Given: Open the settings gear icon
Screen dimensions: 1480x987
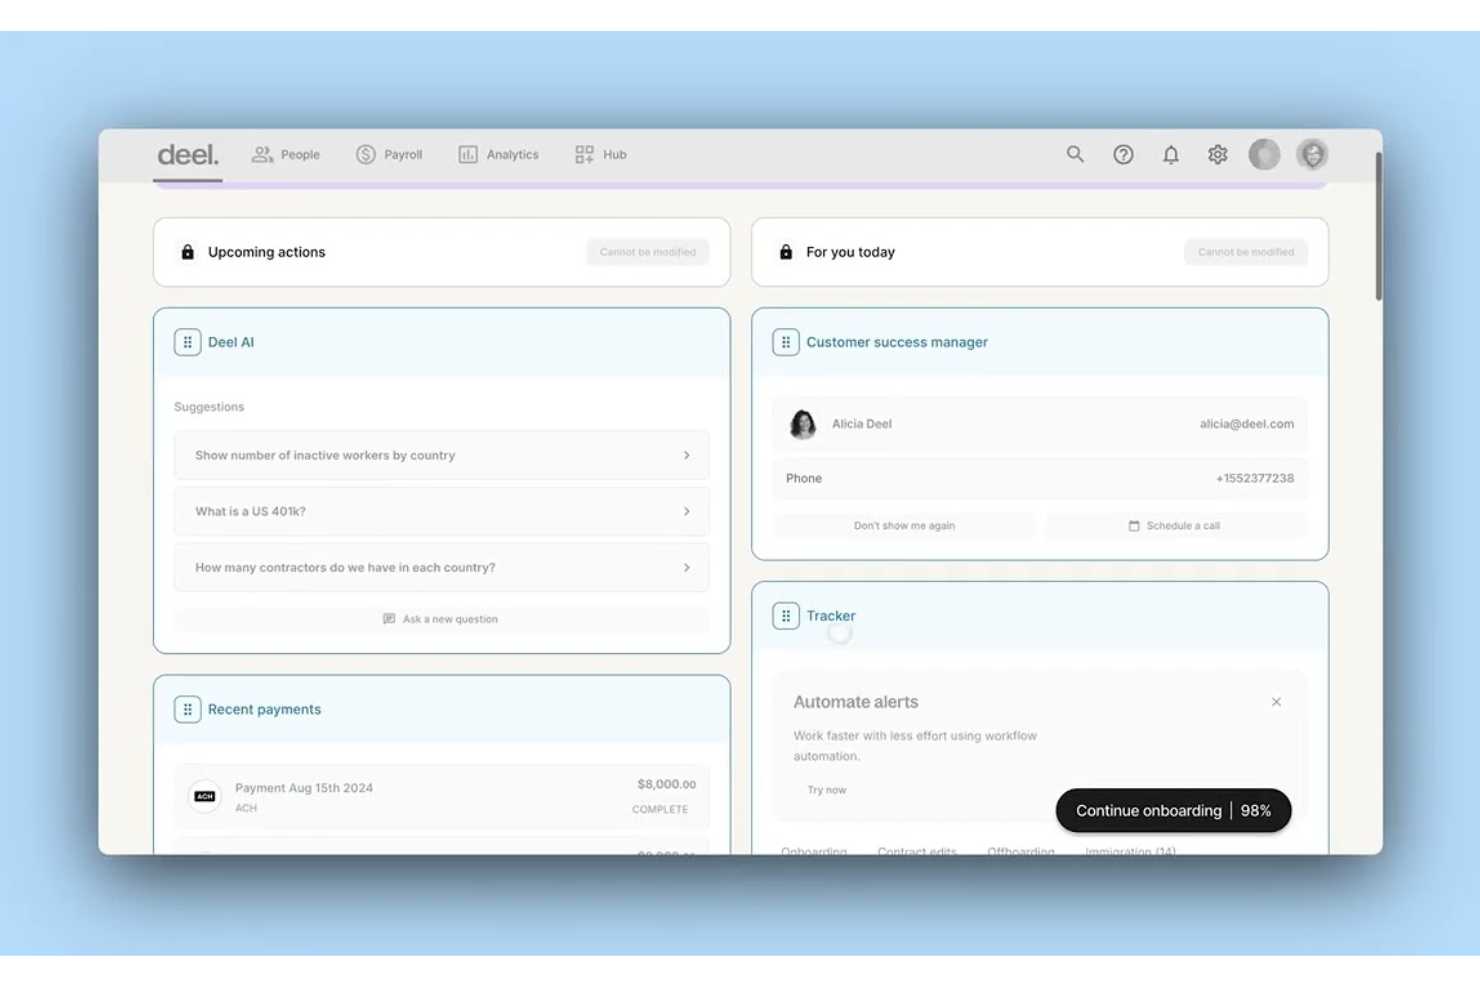Looking at the screenshot, I should [x=1217, y=155].
